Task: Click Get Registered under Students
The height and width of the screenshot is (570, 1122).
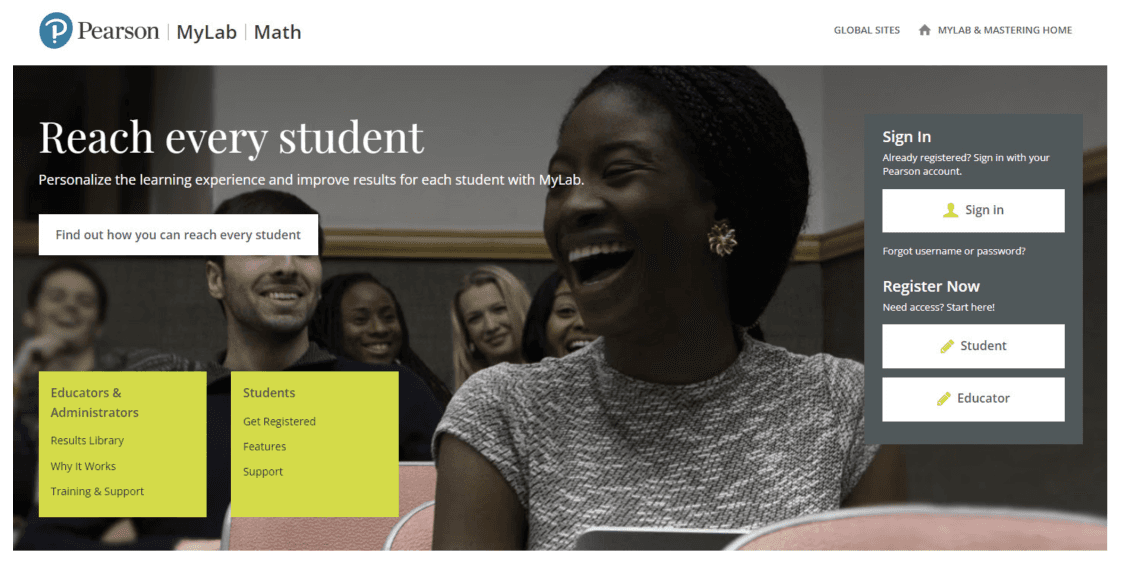Action: [279, 422]
